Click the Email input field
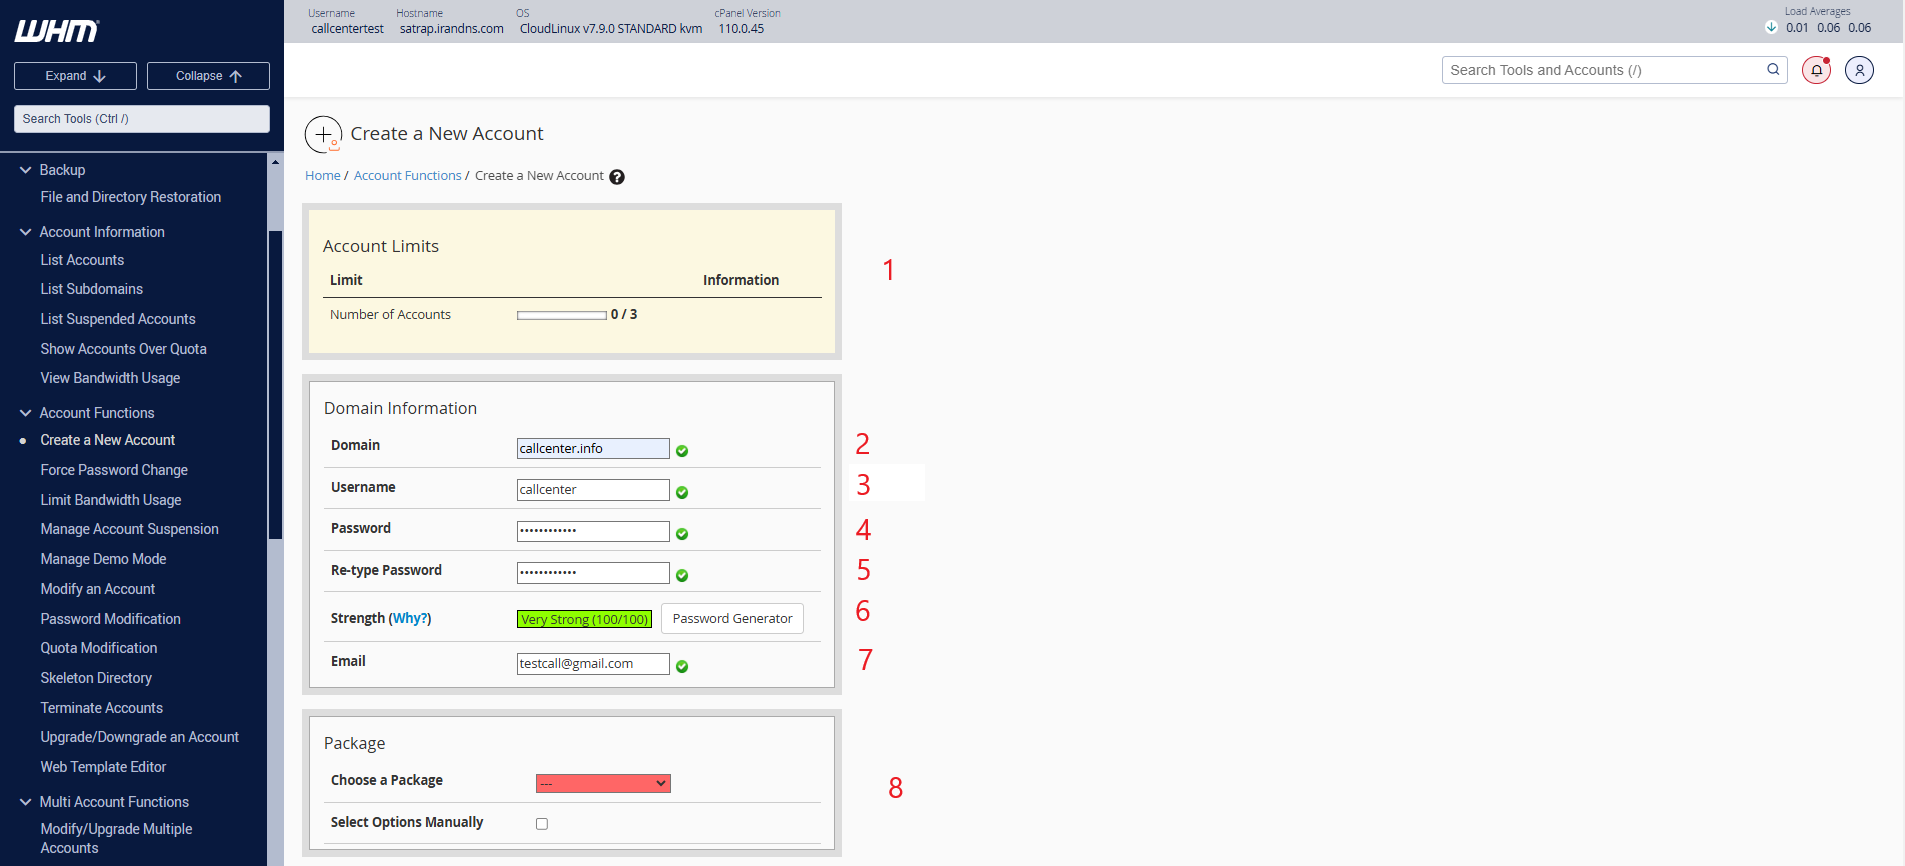1905x866 pixels. point(593,664)
